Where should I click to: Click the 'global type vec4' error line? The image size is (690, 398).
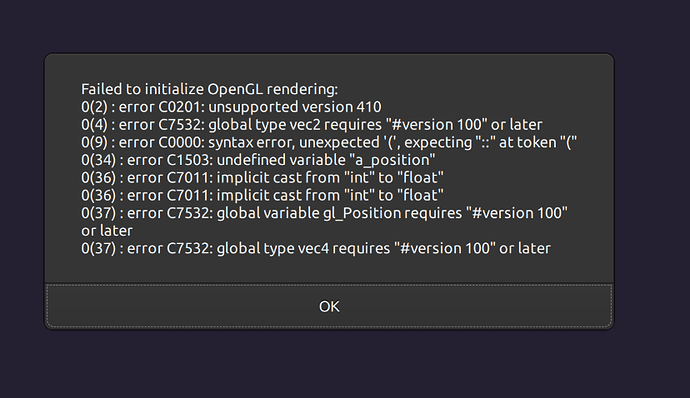click(x=316, y=248)
